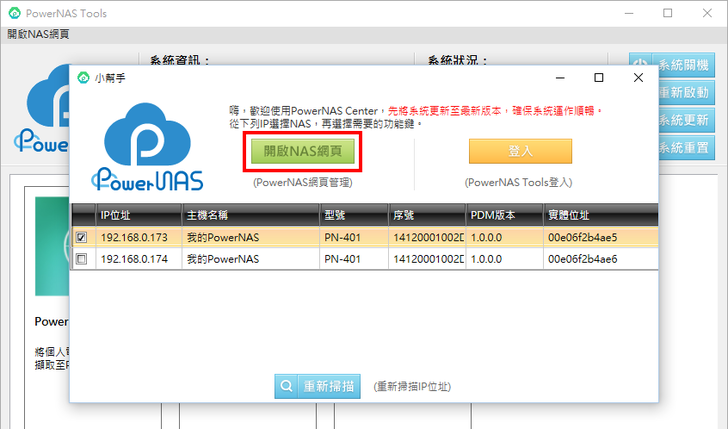Click the PowerNAS Tools title bar app icon
Image resolution: width=728 pixels, height=429 pixels.
tap(14, 13)
